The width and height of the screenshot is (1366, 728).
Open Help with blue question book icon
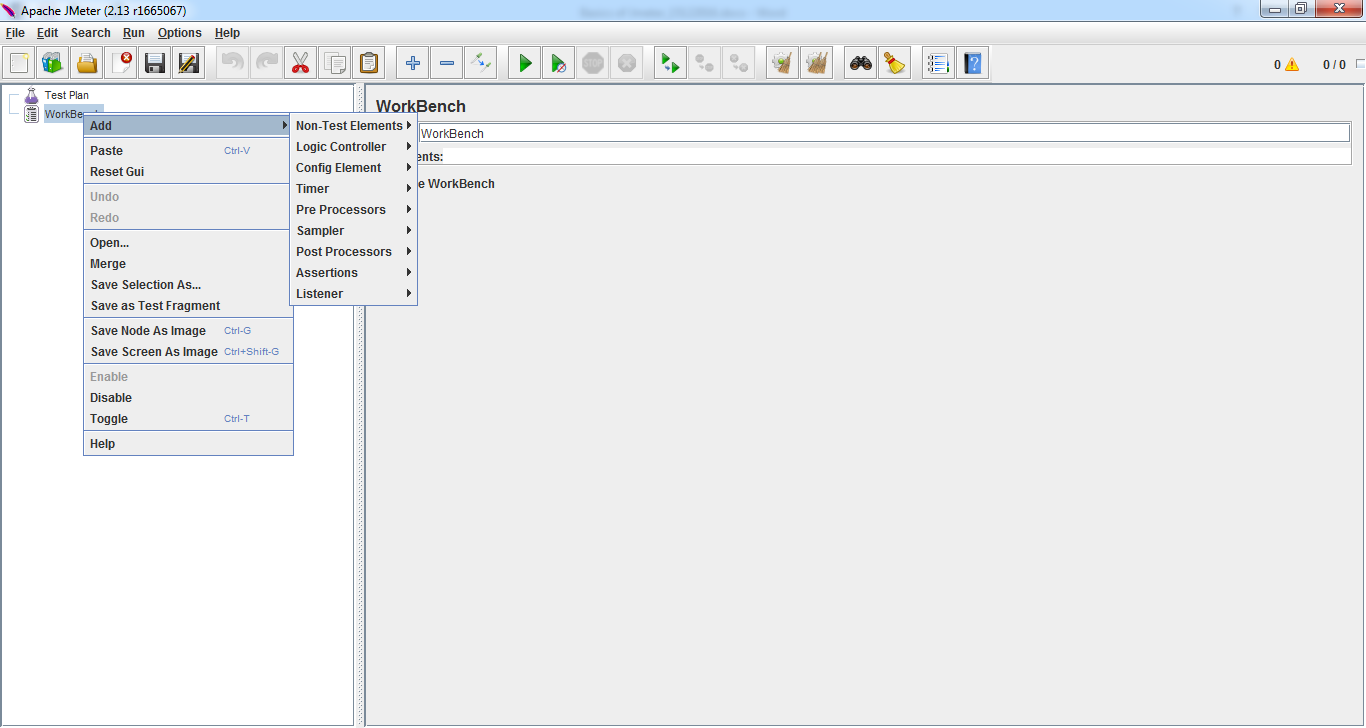(972, 64)
